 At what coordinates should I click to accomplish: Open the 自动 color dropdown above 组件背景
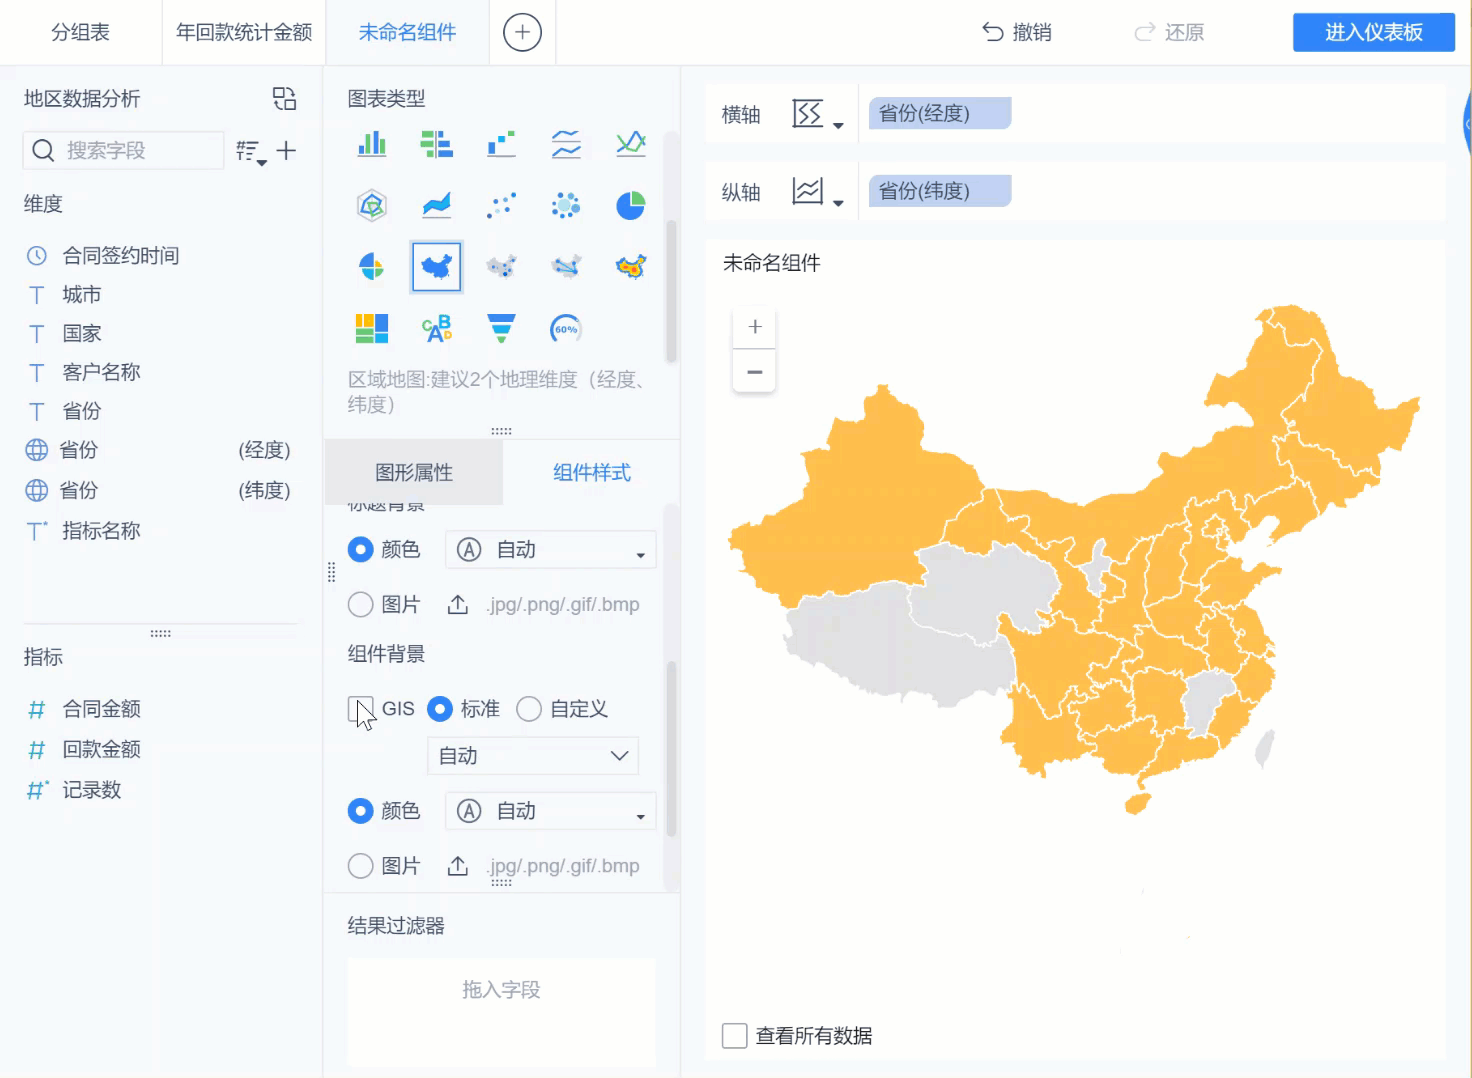tap(550, 550)
